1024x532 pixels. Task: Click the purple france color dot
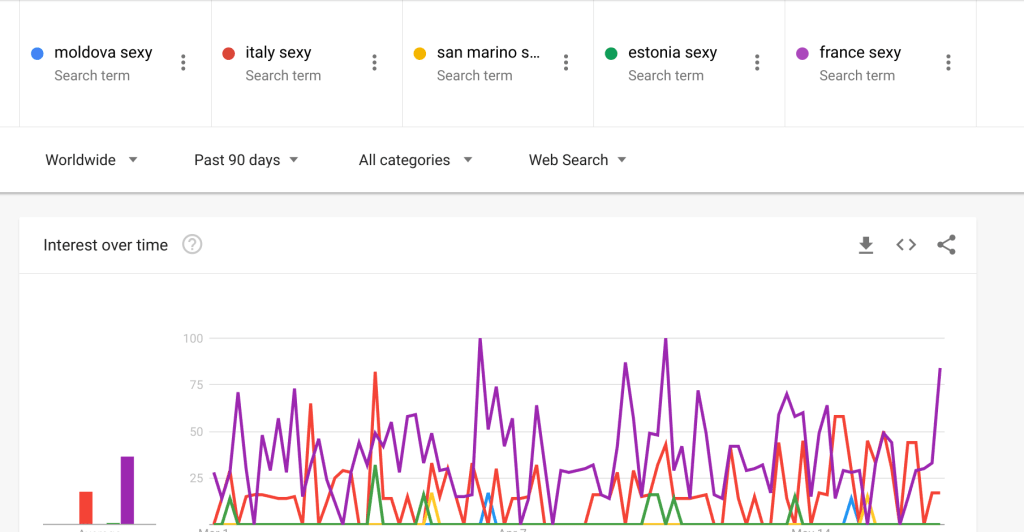[802, 53]
